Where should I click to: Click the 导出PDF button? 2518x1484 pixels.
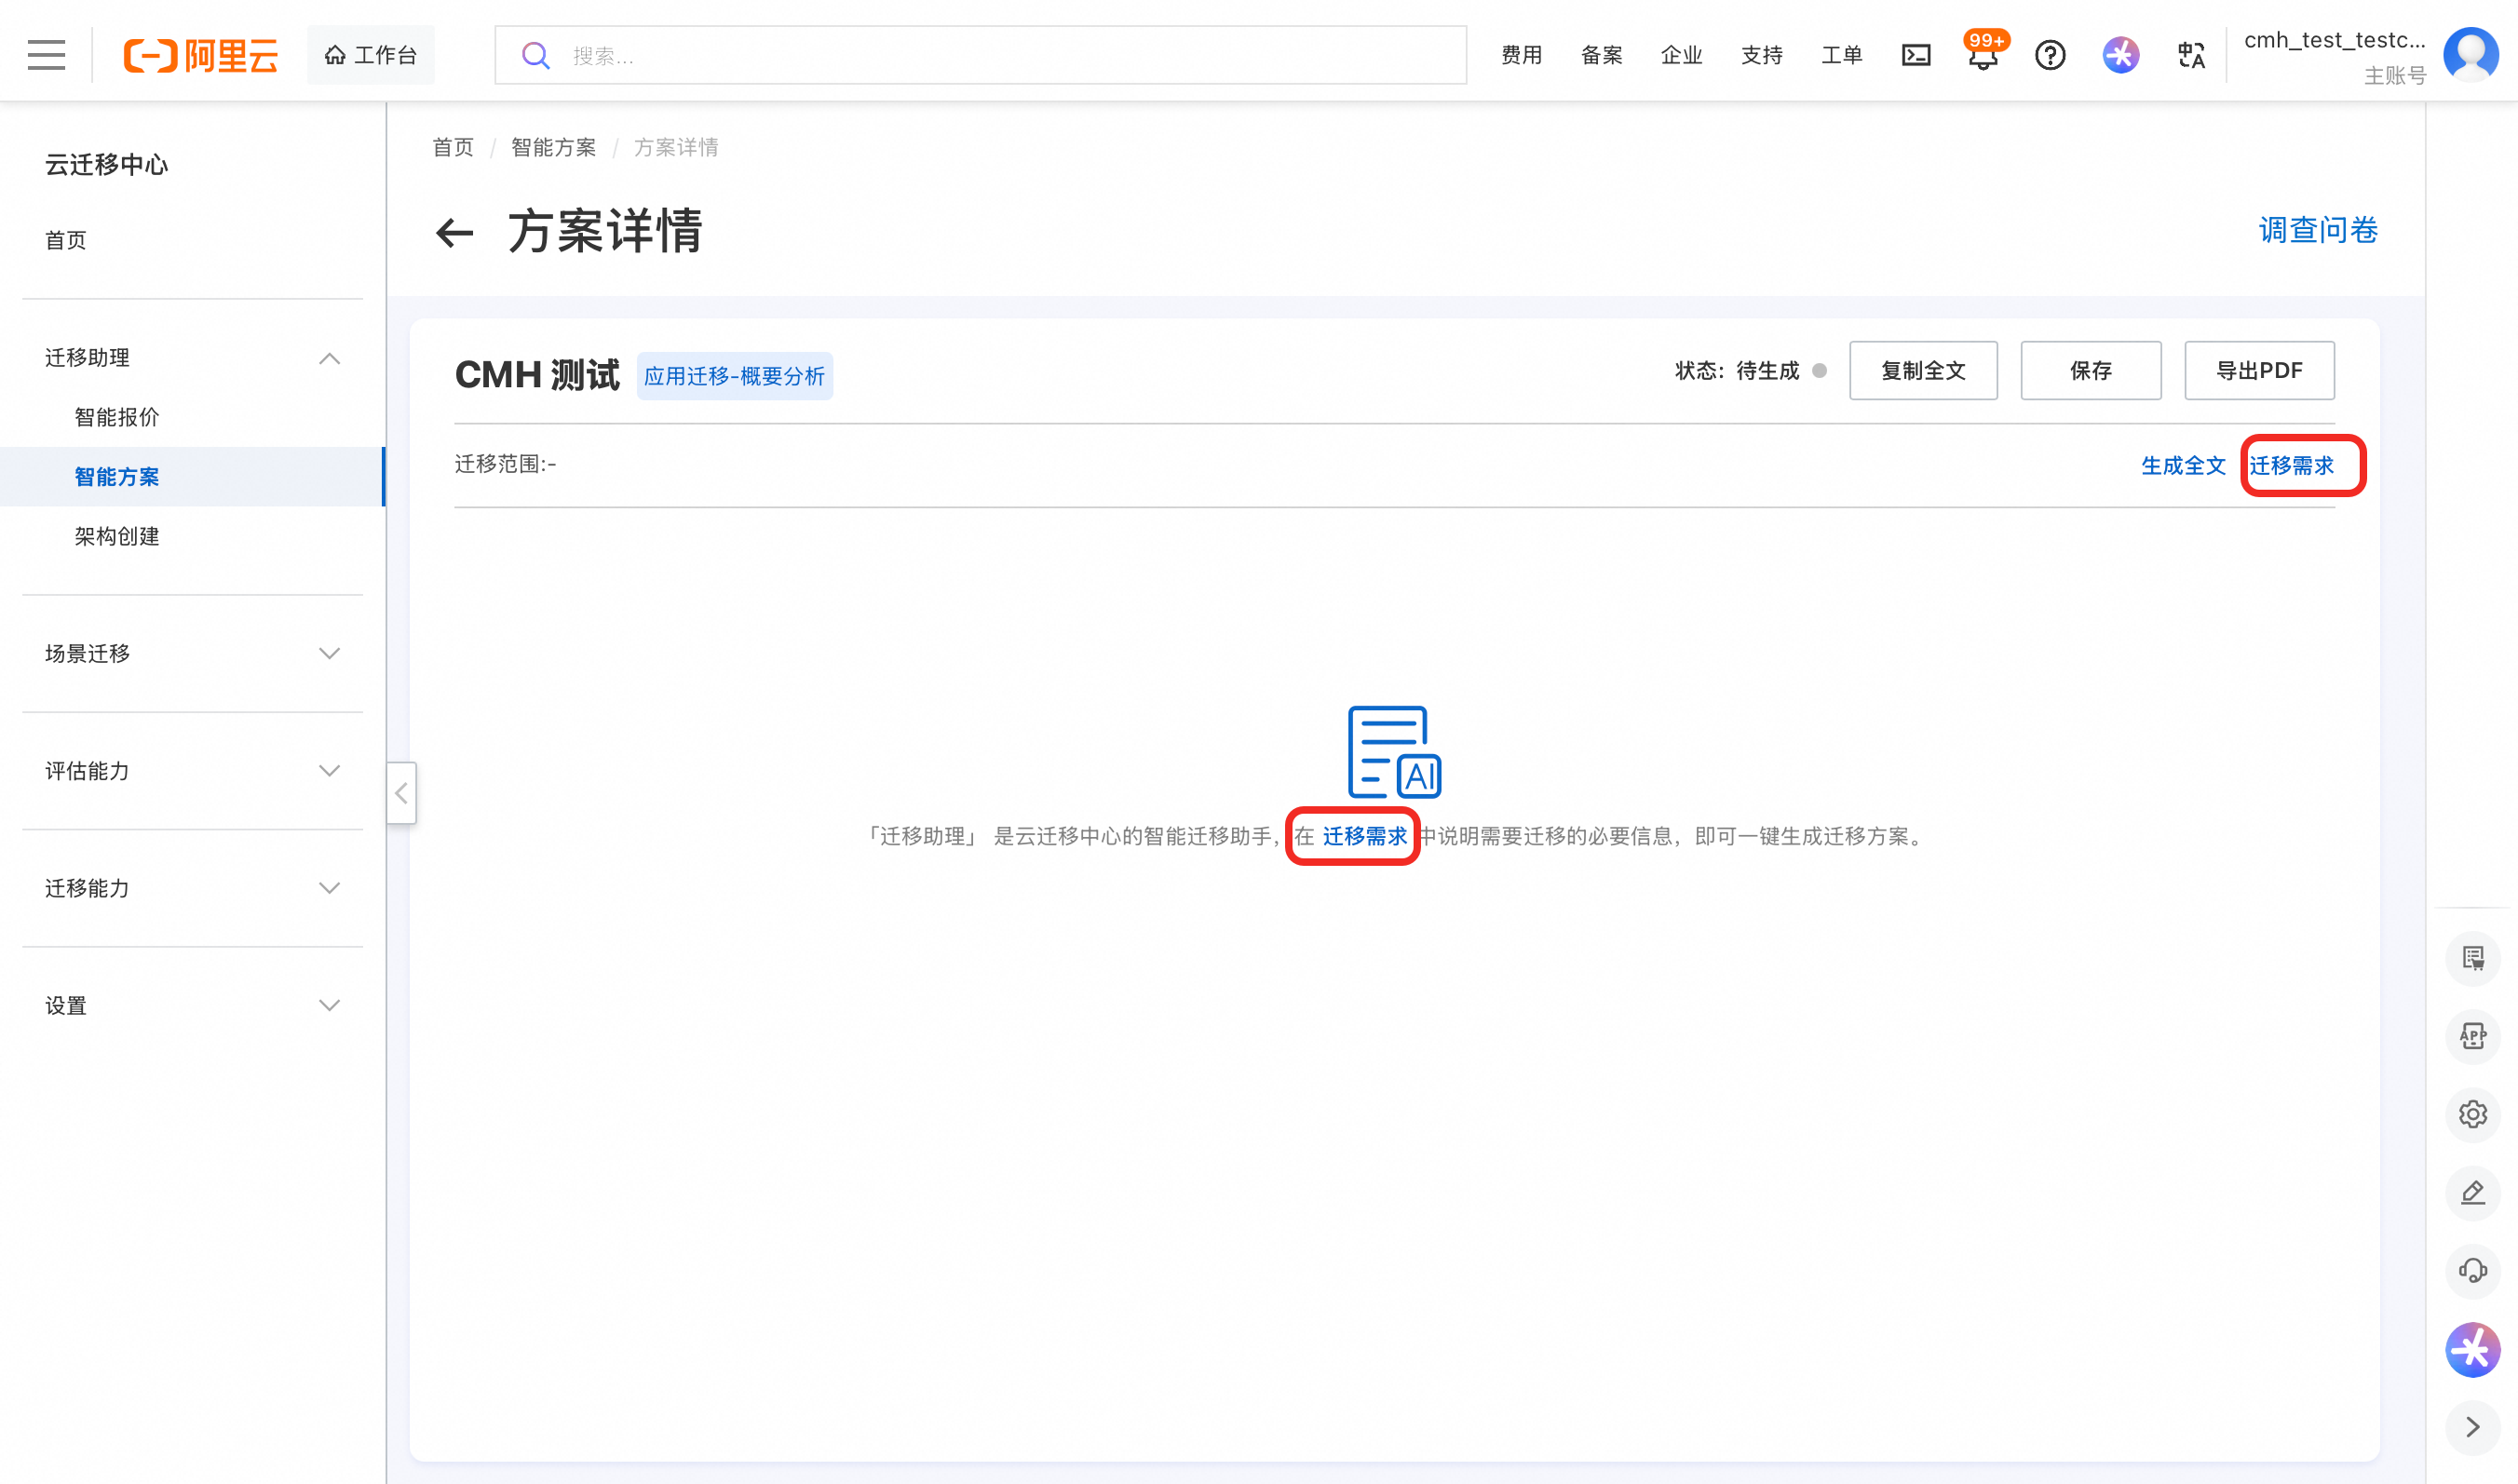pos(2258,371)
